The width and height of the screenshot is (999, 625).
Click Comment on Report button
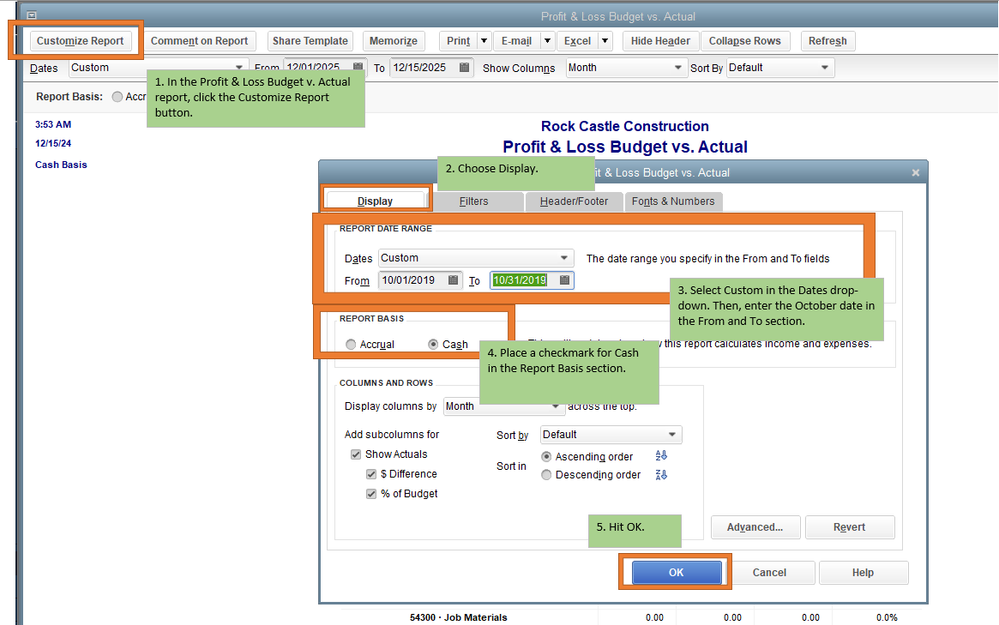coord(199,41)
